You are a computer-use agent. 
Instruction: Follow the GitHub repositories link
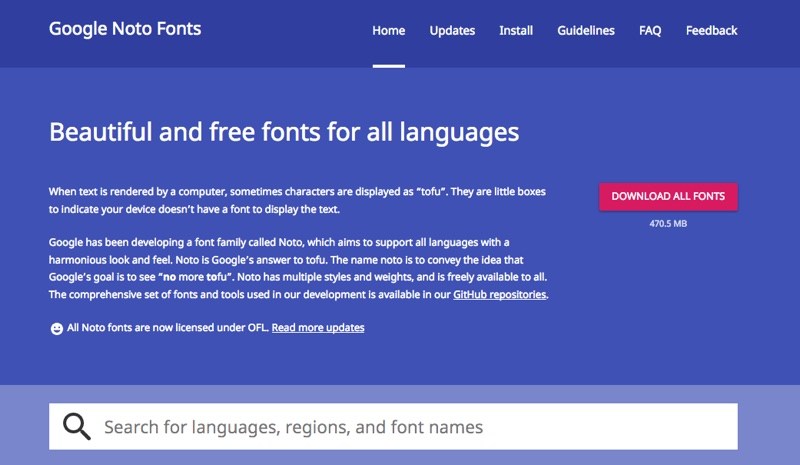(499, 295)
